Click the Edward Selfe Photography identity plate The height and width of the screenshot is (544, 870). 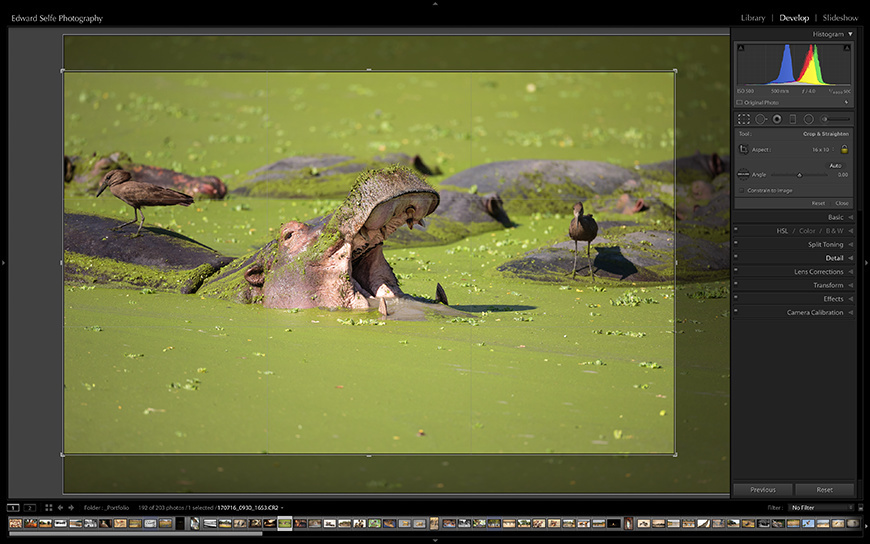(x=57, y=18)
